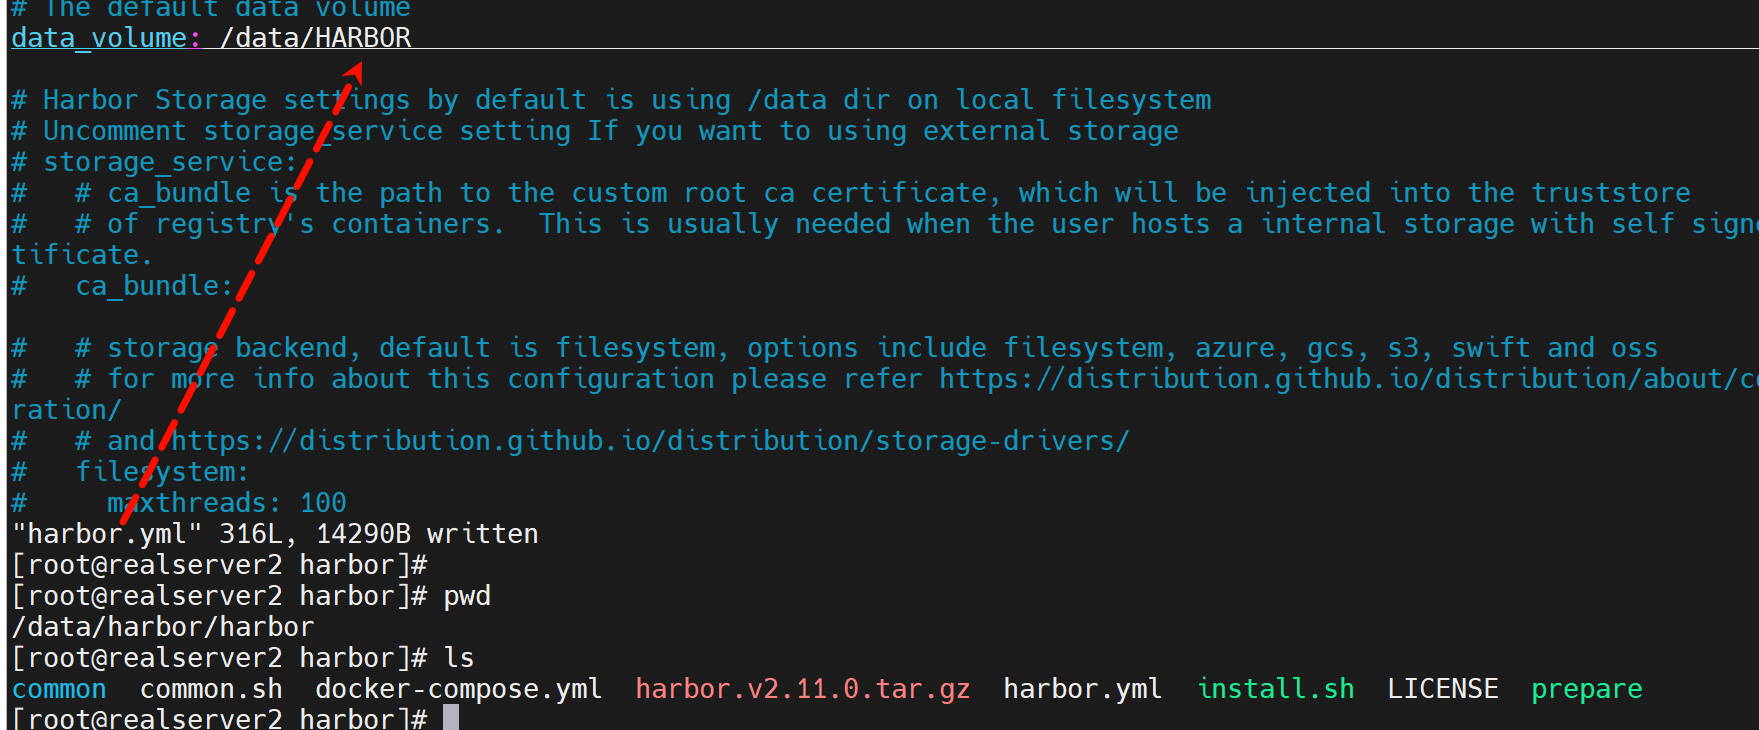
Task: Click the data_volume key text
Action: pos(99,38)
